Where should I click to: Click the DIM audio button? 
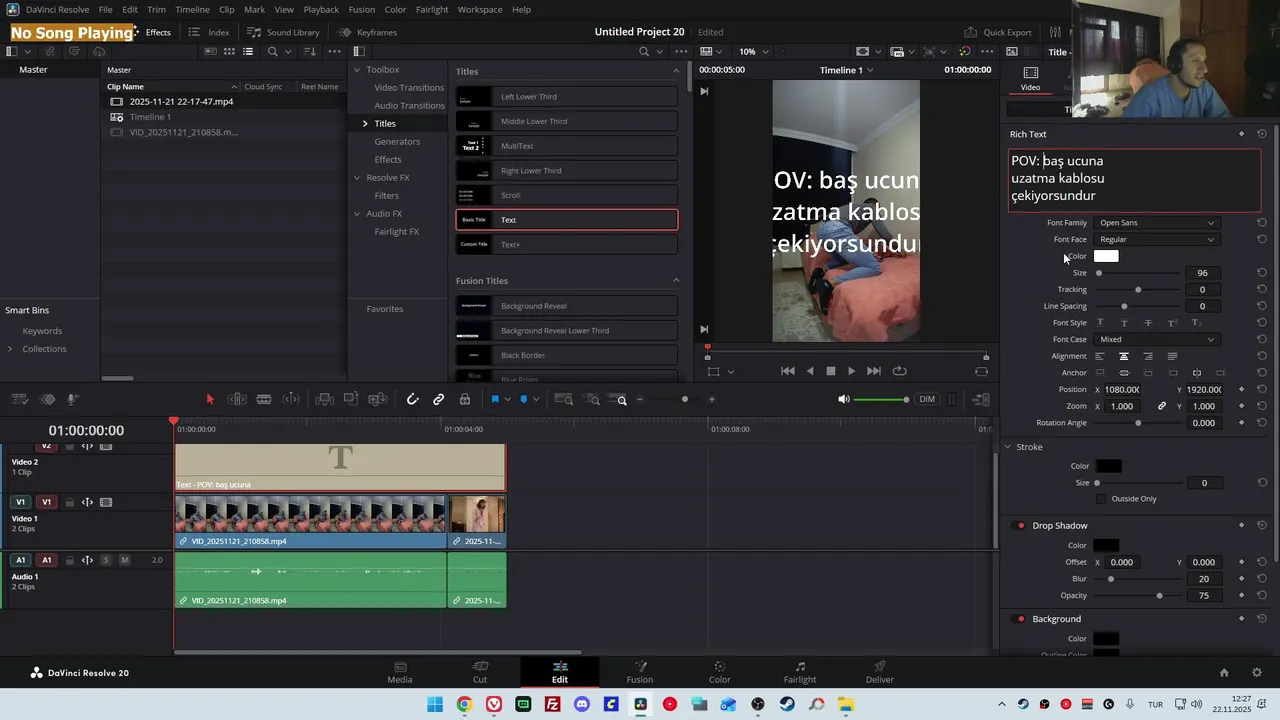coord(927,399)
